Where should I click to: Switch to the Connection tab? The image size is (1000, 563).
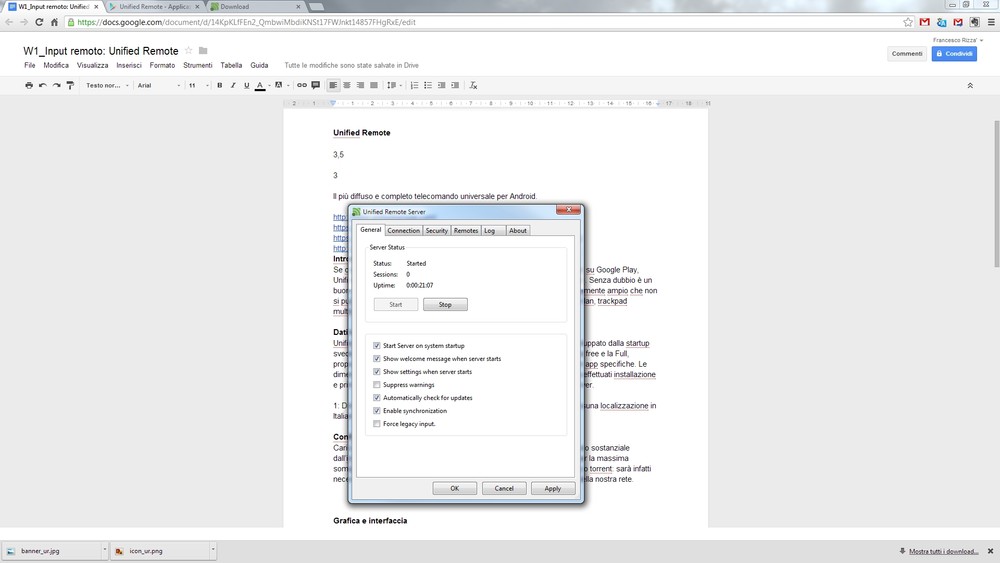pos(404,231)
